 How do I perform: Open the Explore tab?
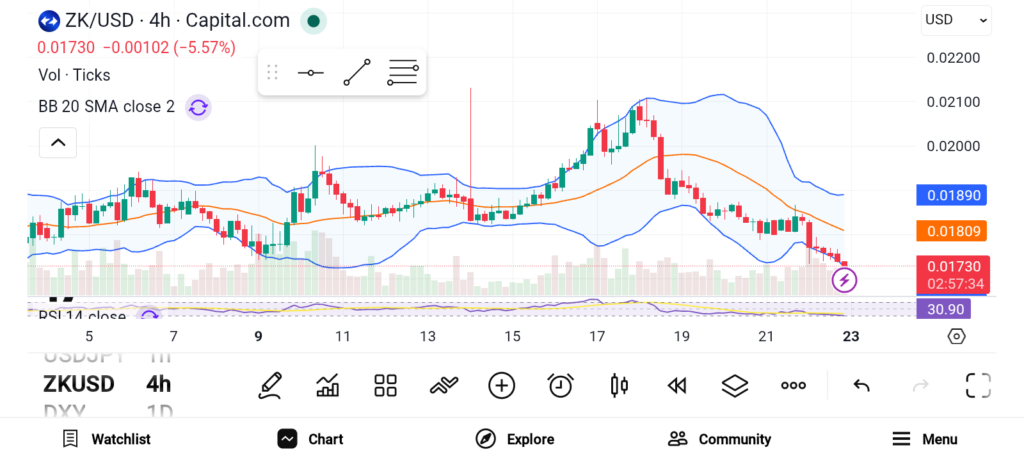tap(514, 439)
